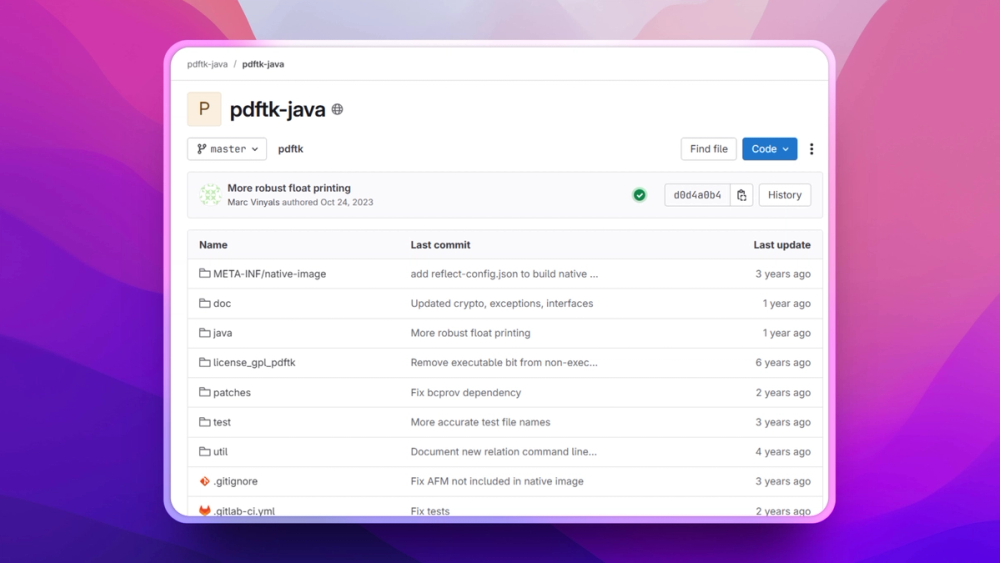The image size is (1000, 563).
Task: Open the .gitlab-ci.yml file
Action: 244,511
